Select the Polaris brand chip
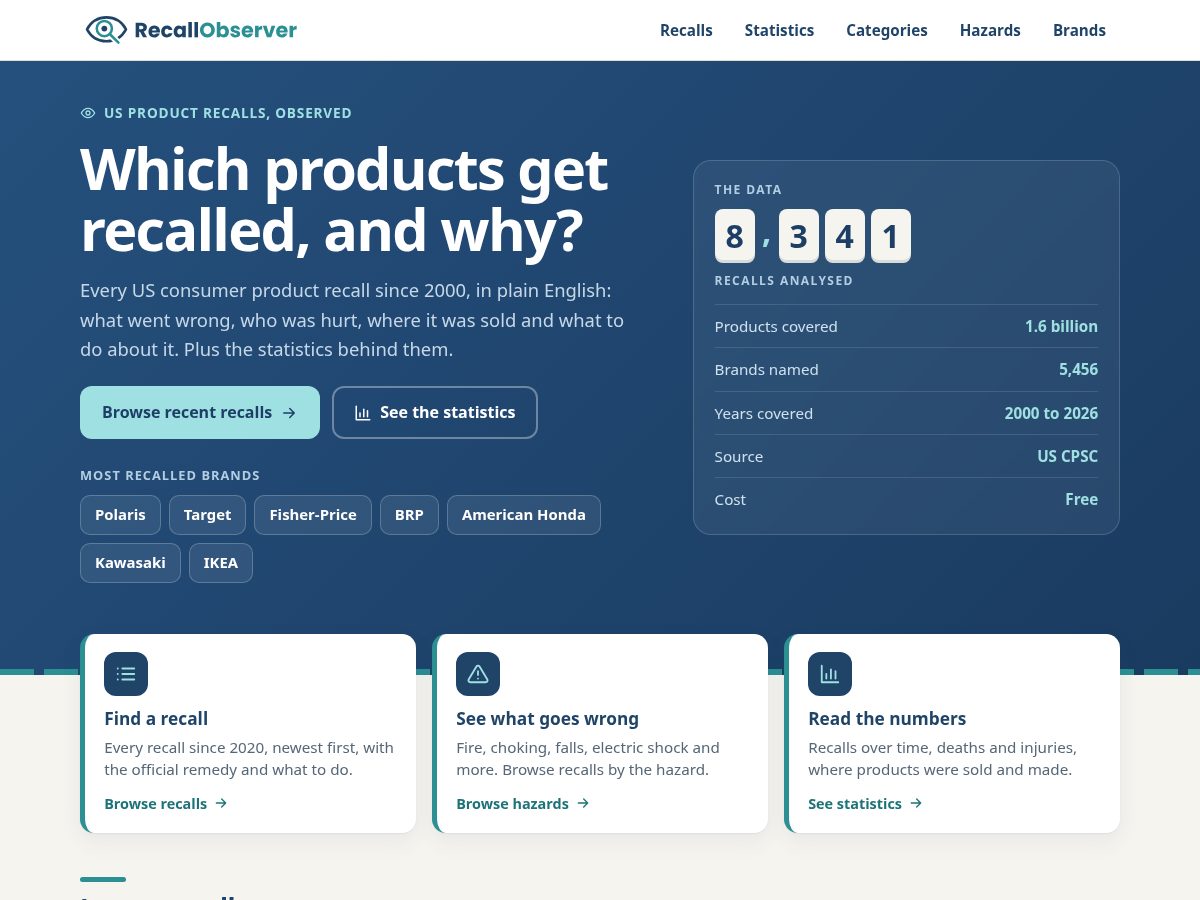 click(120, 515)
